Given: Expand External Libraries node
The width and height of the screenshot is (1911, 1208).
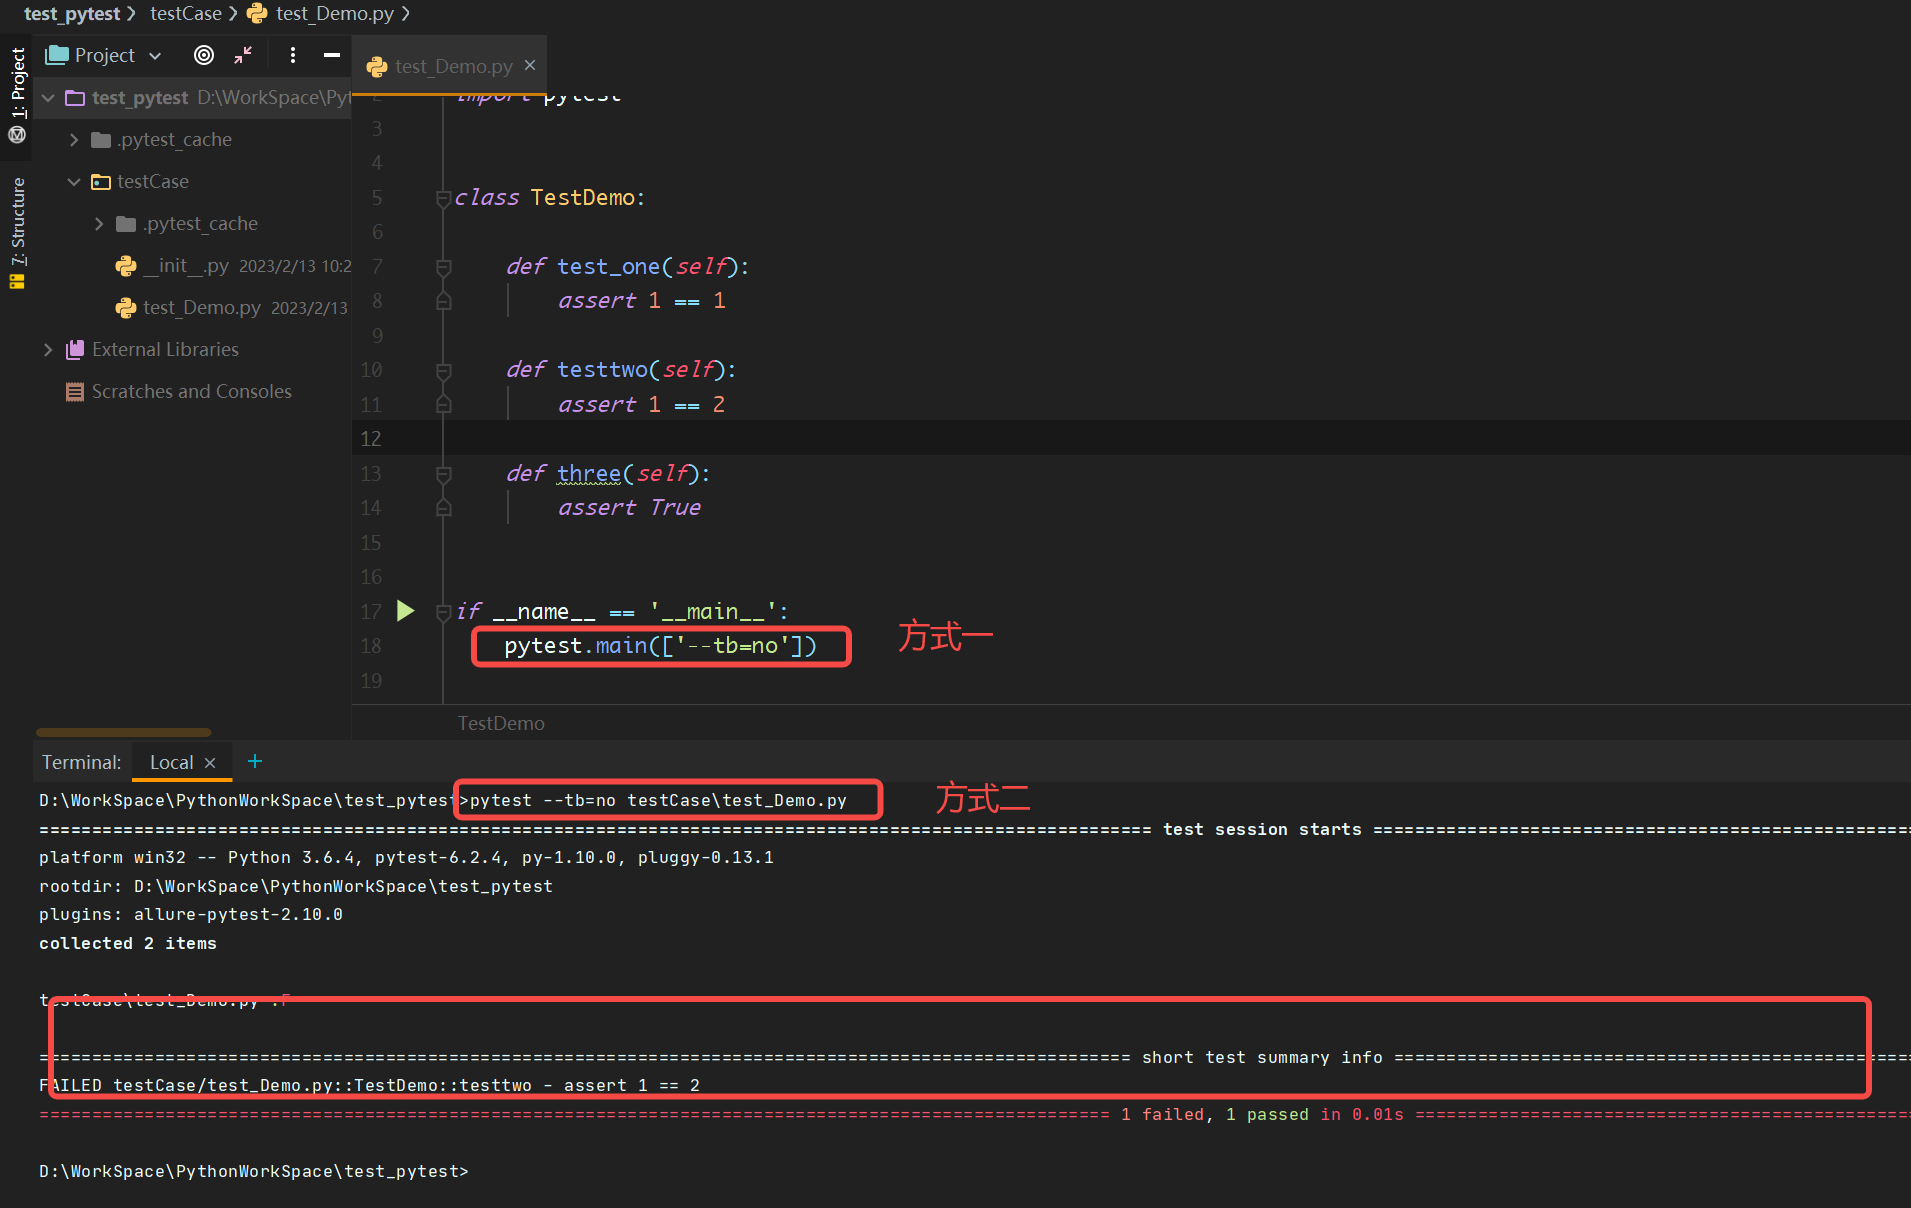Looking at the screenshot, I should click(x=48, y=349).
